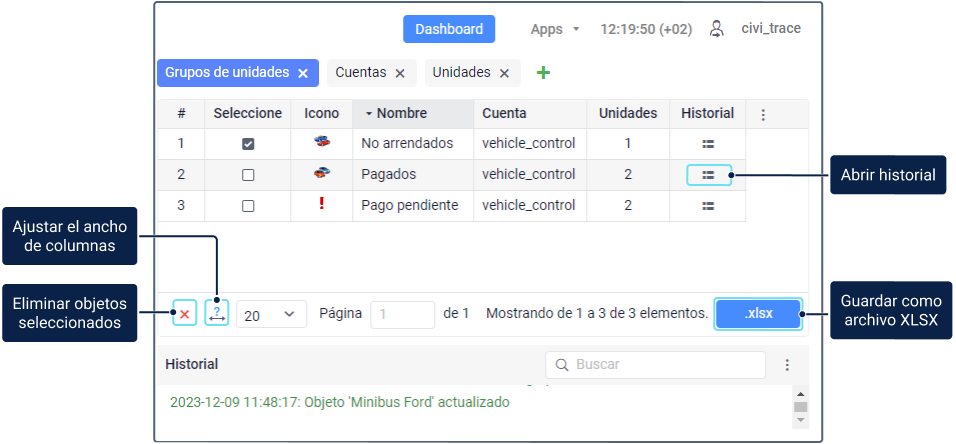956x444 pixels.
Task: Open table column options kebab menu
Action: [763, 115]
